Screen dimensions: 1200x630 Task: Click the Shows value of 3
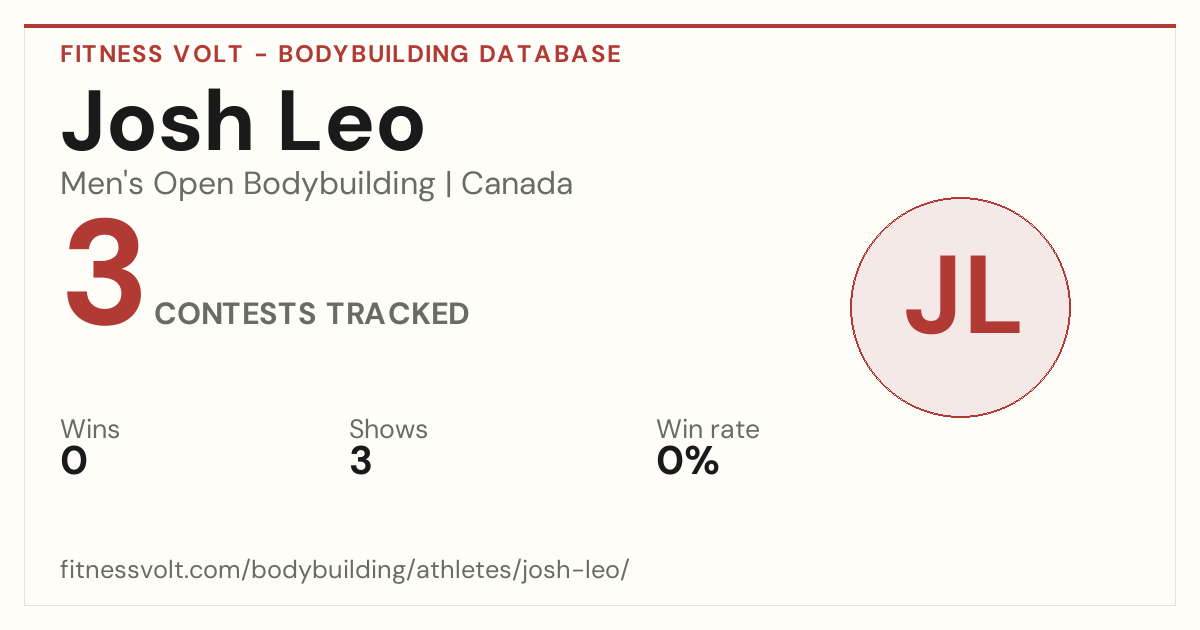pos(361,461)
